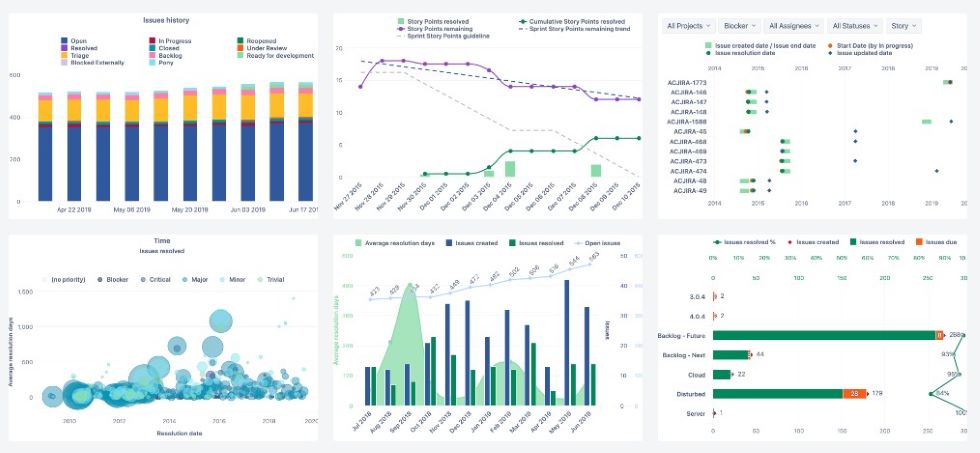The image size is (980, 453).
Task: Hide the Story Points remaining series
Action: (x=434, y=29)
